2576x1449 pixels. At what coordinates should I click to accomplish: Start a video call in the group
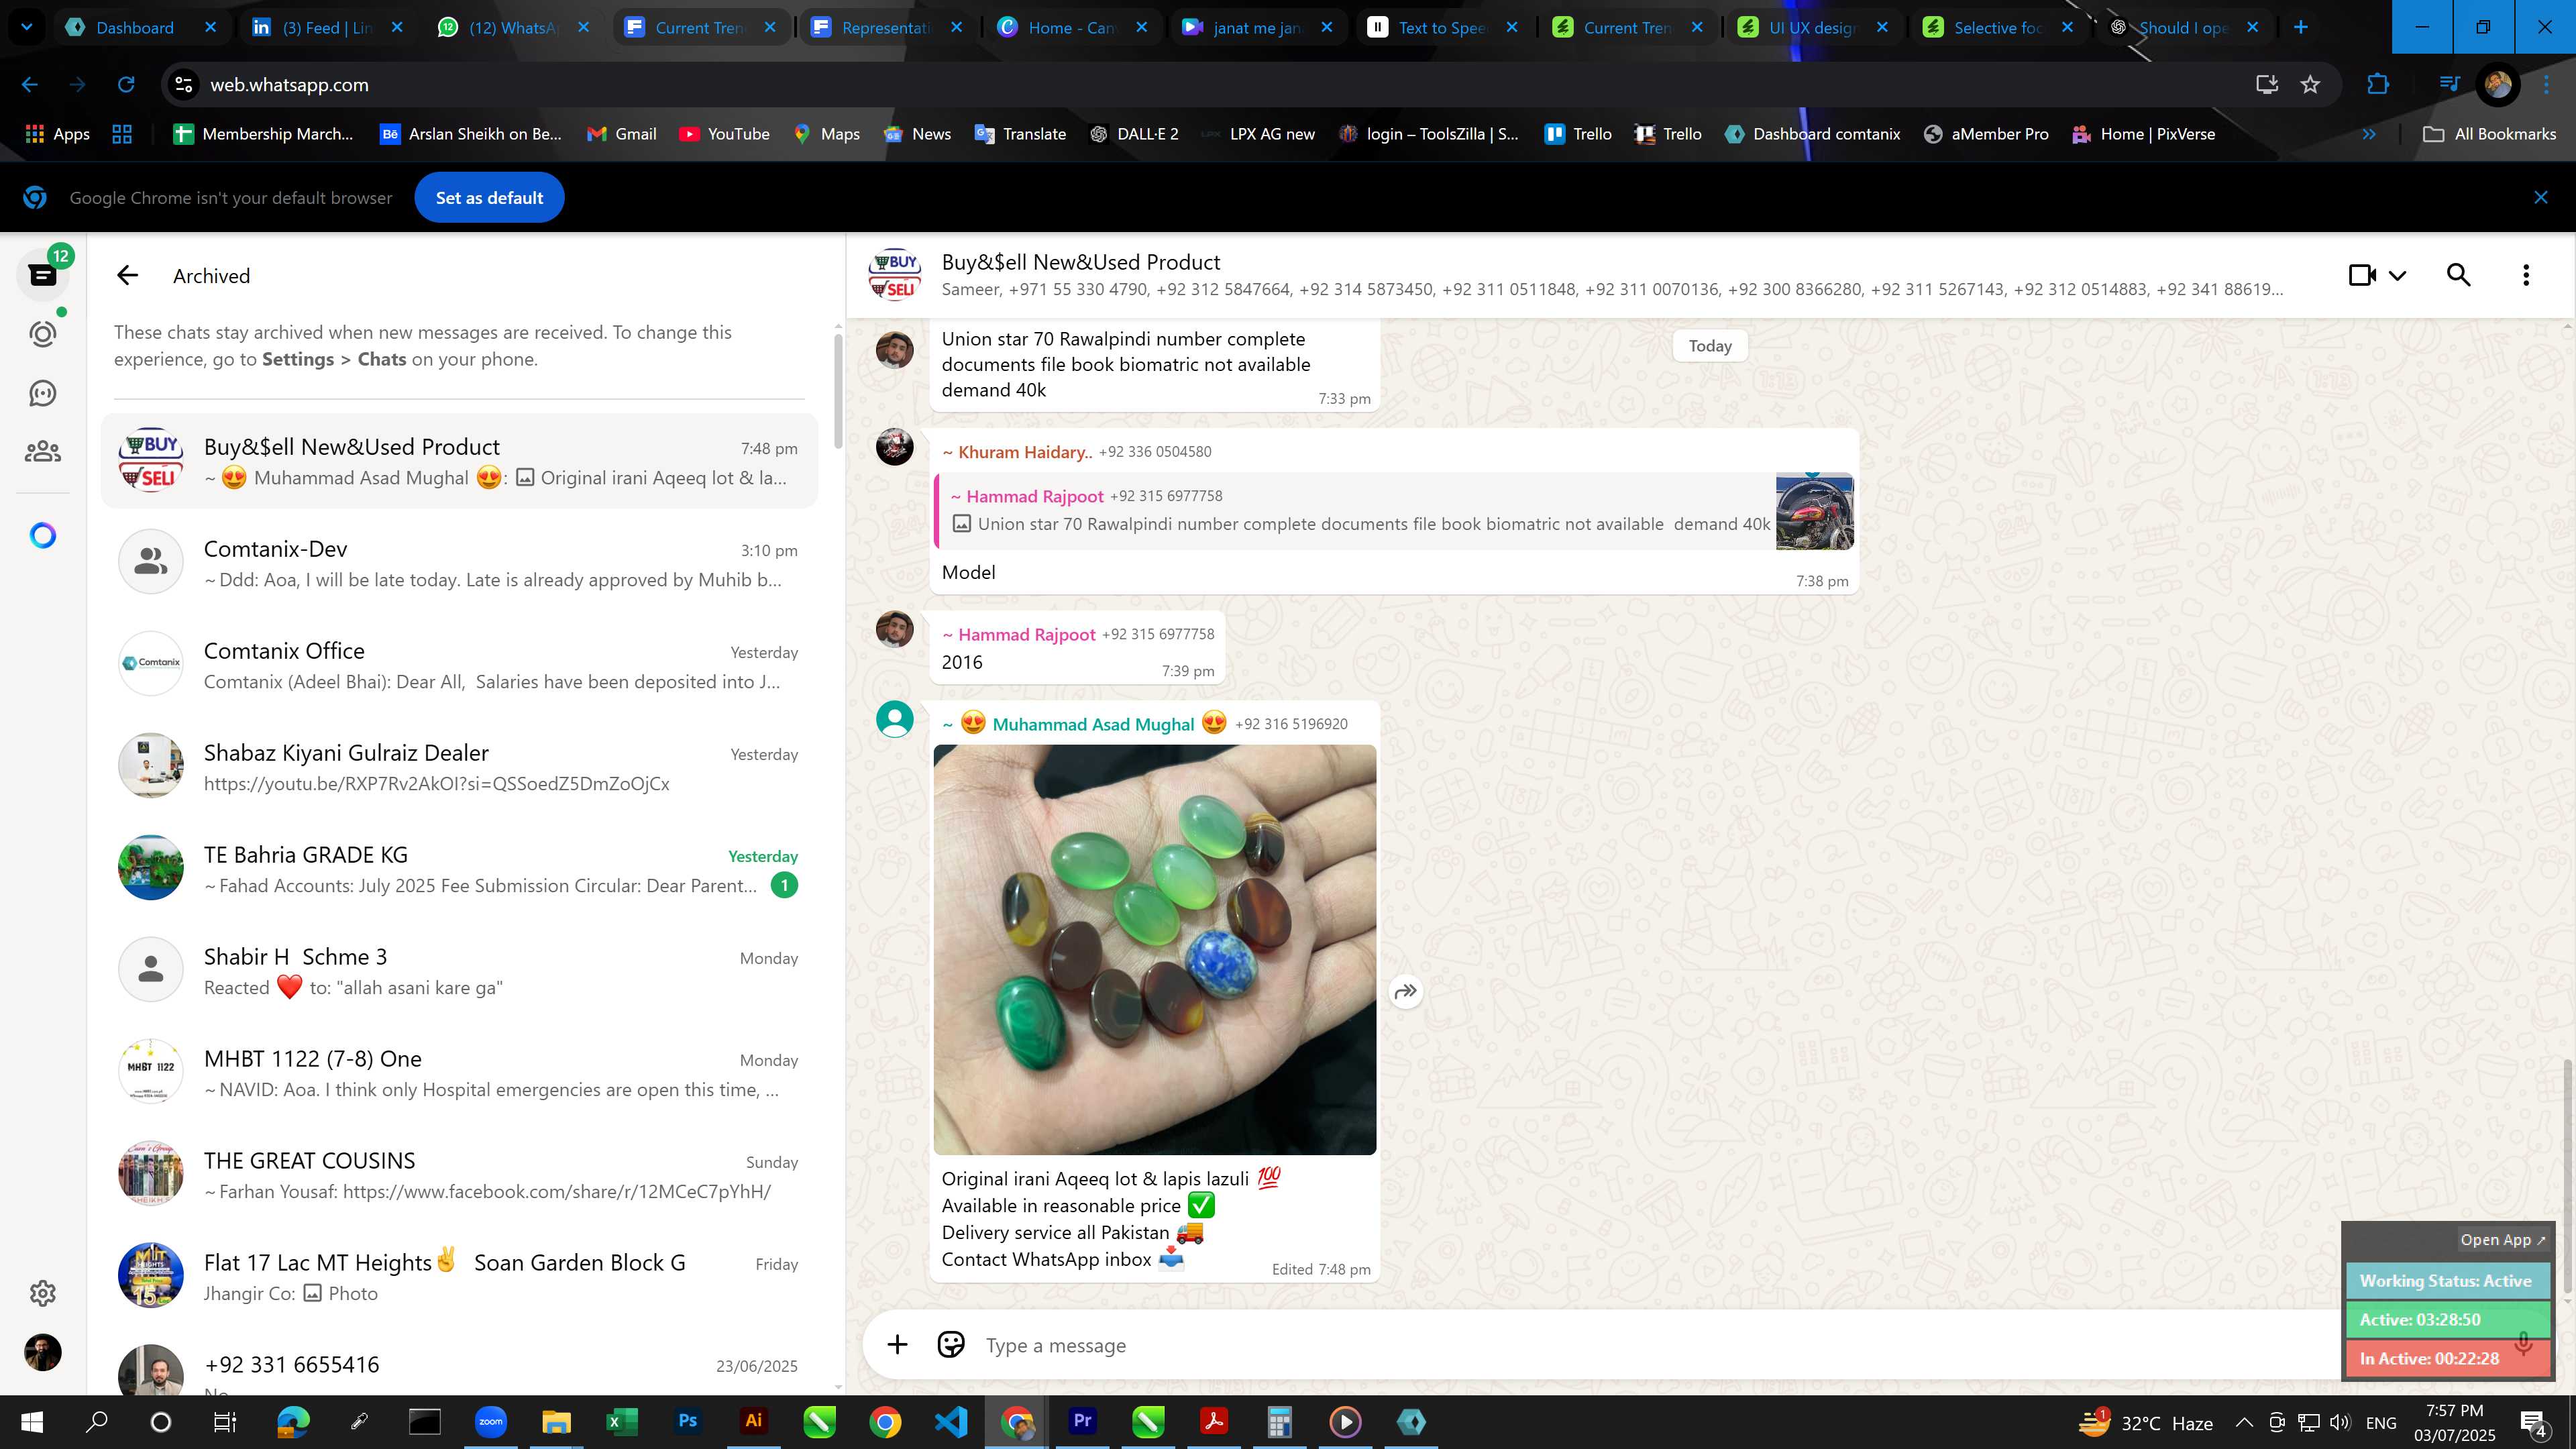pyautogui.click(x=2362, y=275)
